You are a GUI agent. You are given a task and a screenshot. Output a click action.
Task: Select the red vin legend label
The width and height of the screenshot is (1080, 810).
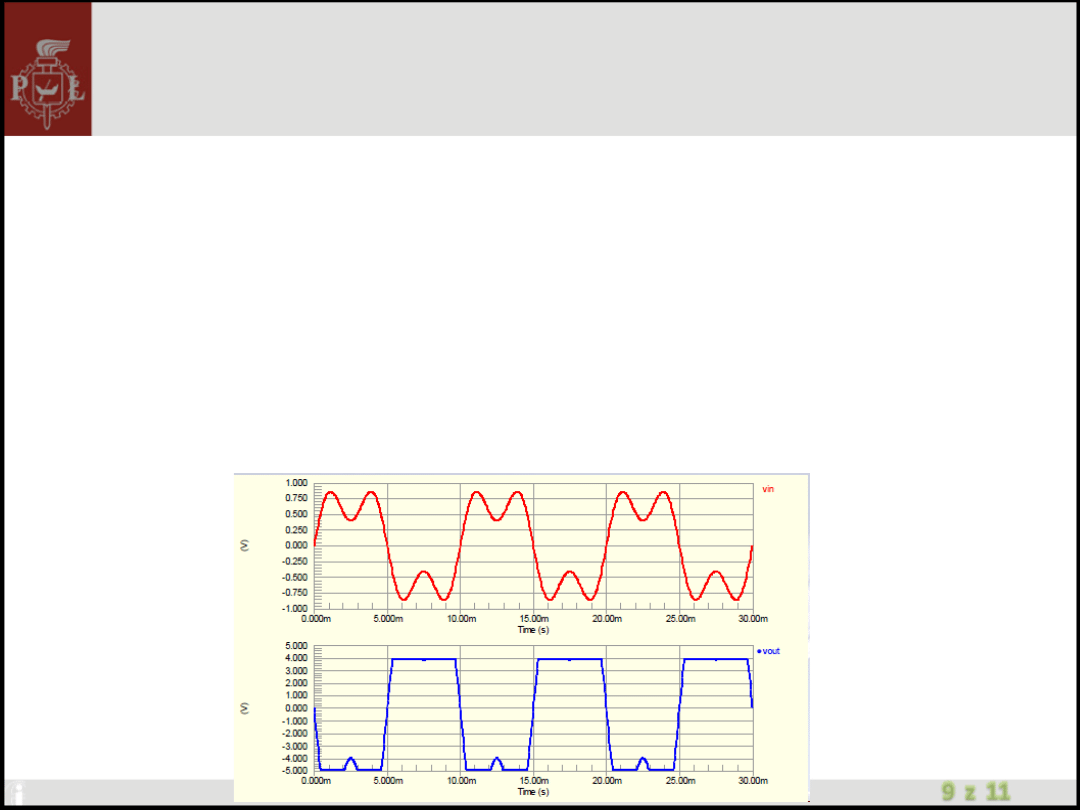click(x=768, y=489)
